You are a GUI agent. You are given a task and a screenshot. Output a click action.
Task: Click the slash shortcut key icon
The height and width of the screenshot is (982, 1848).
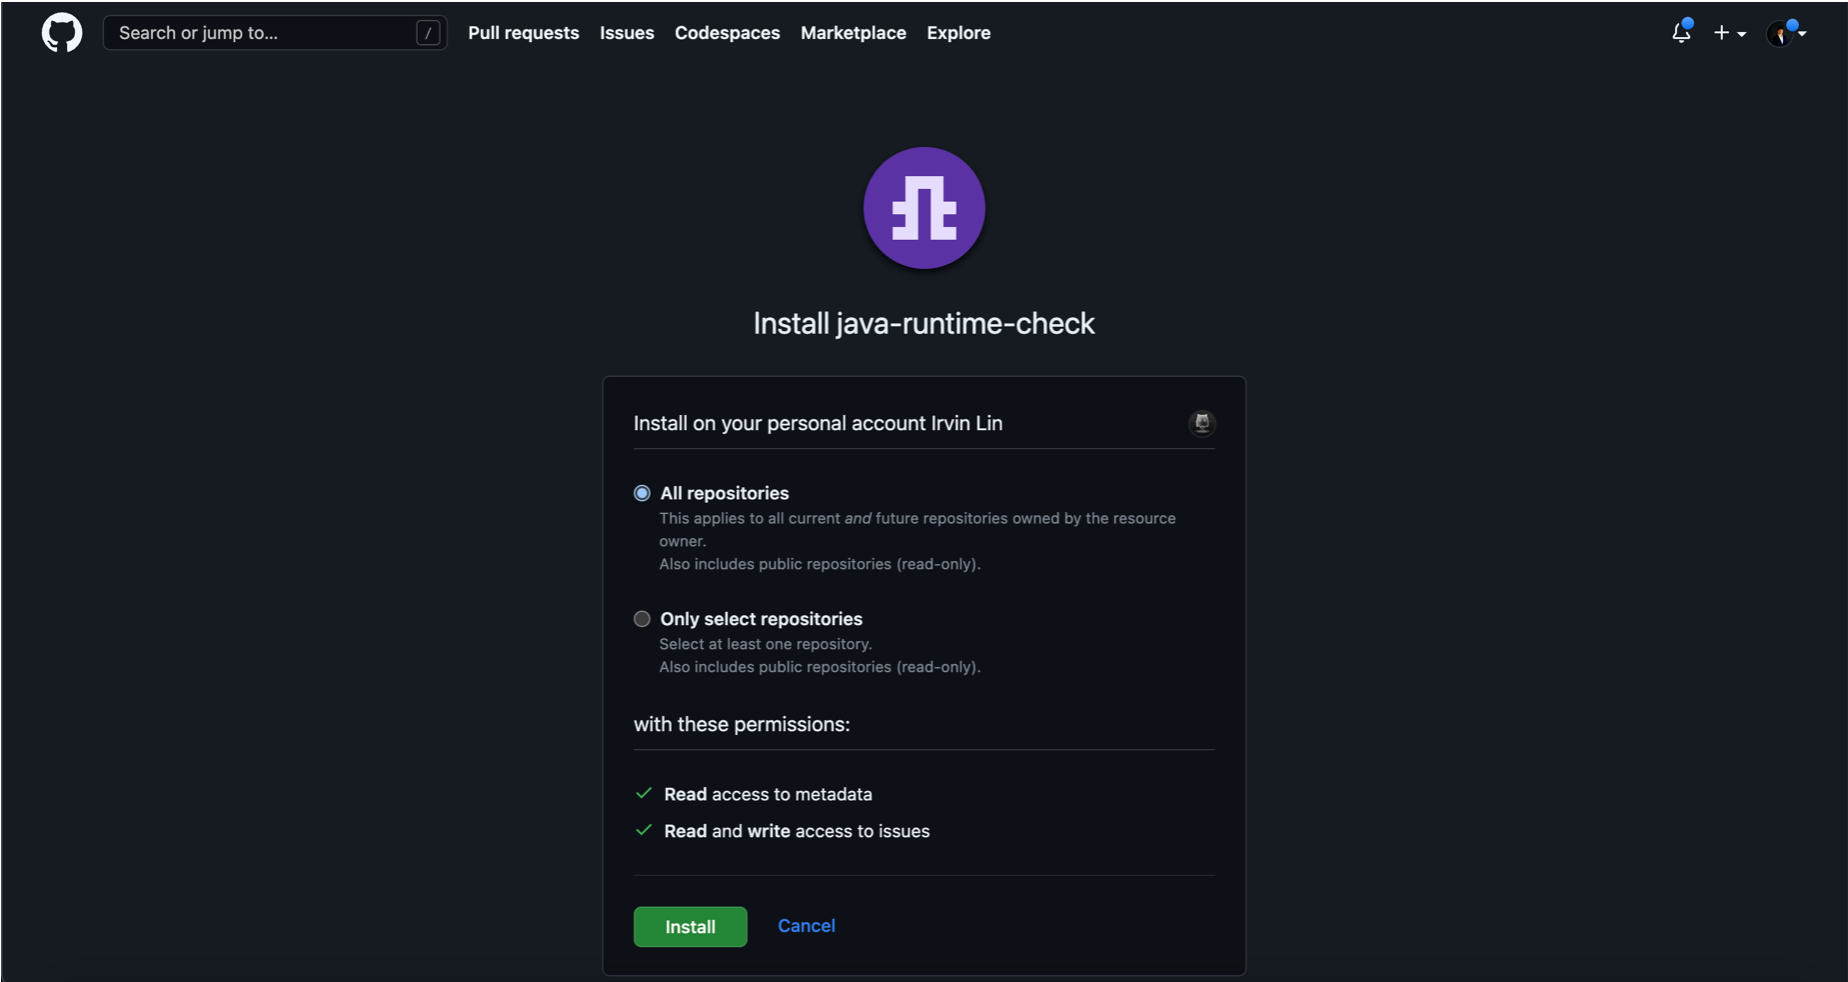click(x=428, y=33)
